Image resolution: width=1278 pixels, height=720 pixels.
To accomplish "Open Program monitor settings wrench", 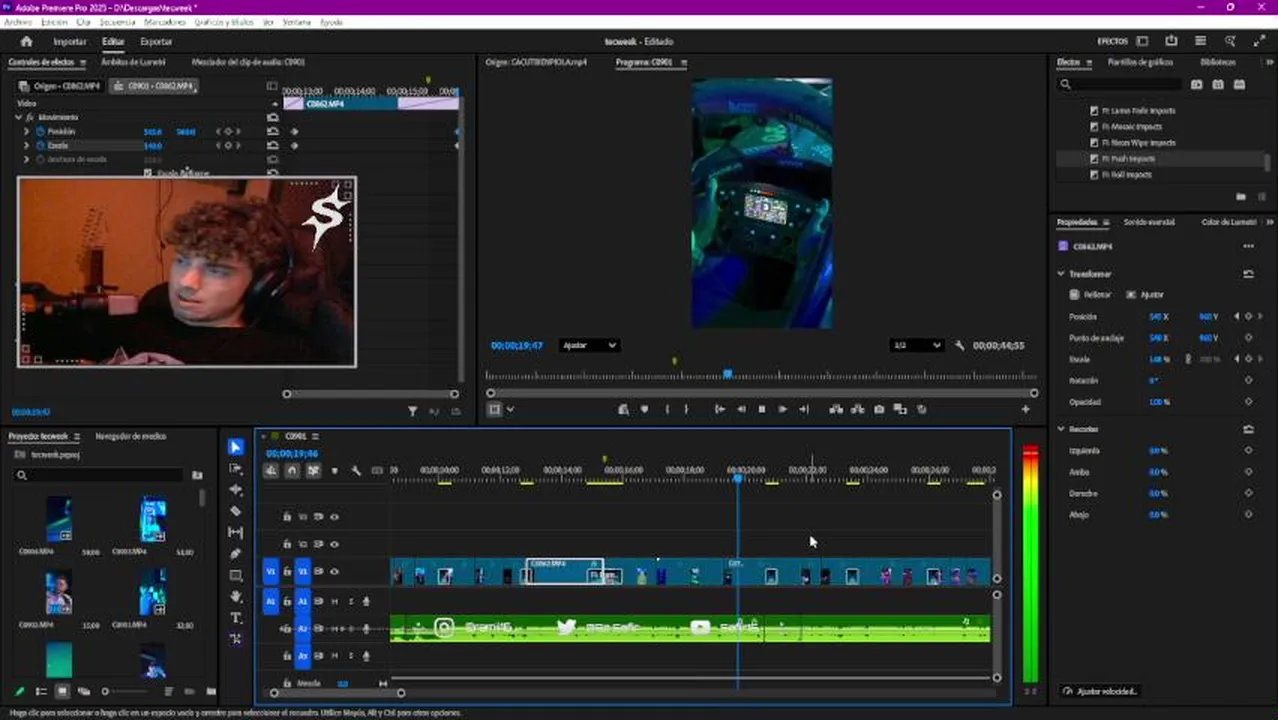I will [960, 345].
